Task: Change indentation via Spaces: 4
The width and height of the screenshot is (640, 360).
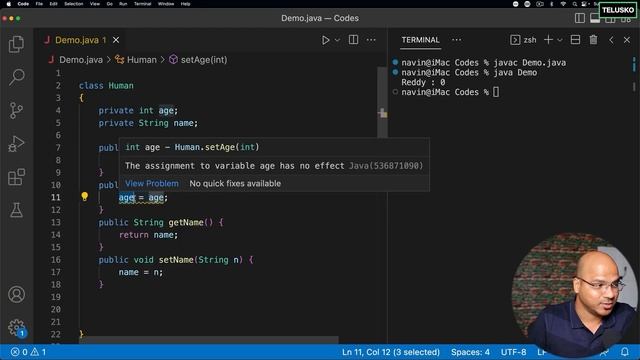Action: 470,352
